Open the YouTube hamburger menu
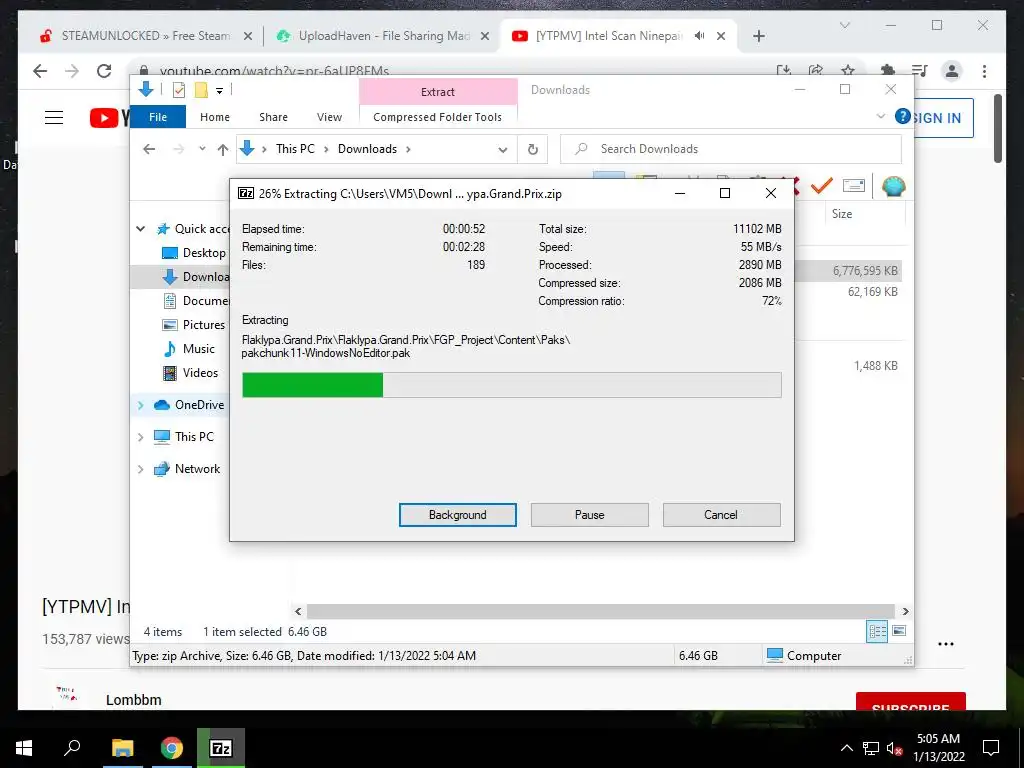The image size is (1024, 768). tap(54, 118)
